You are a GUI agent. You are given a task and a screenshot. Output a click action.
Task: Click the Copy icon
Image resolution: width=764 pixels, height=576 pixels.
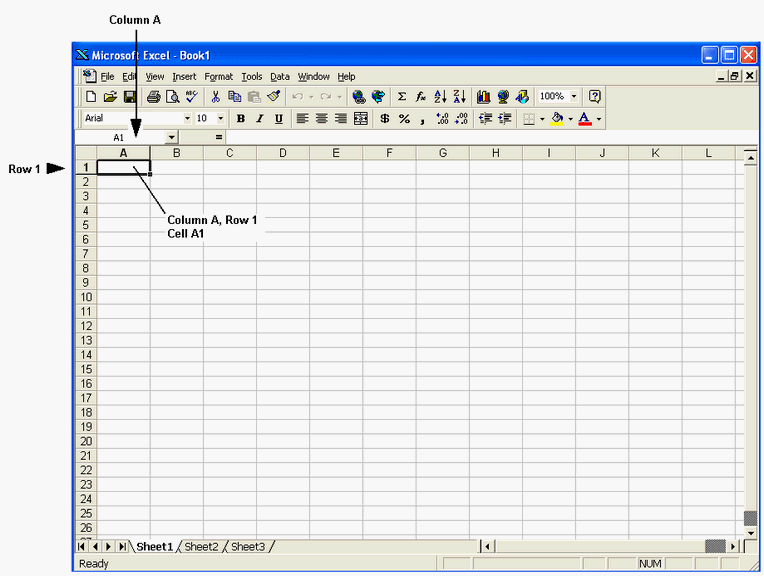click(235, 96)
